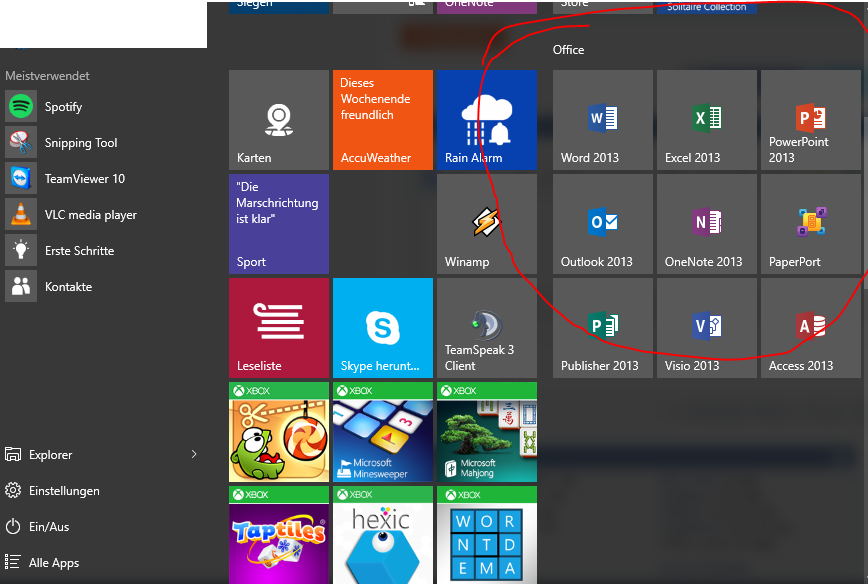Screen dimensions: 868x584
Task: Launch TeamSpeak 3 Client
Action: click(x=487, y=328)
